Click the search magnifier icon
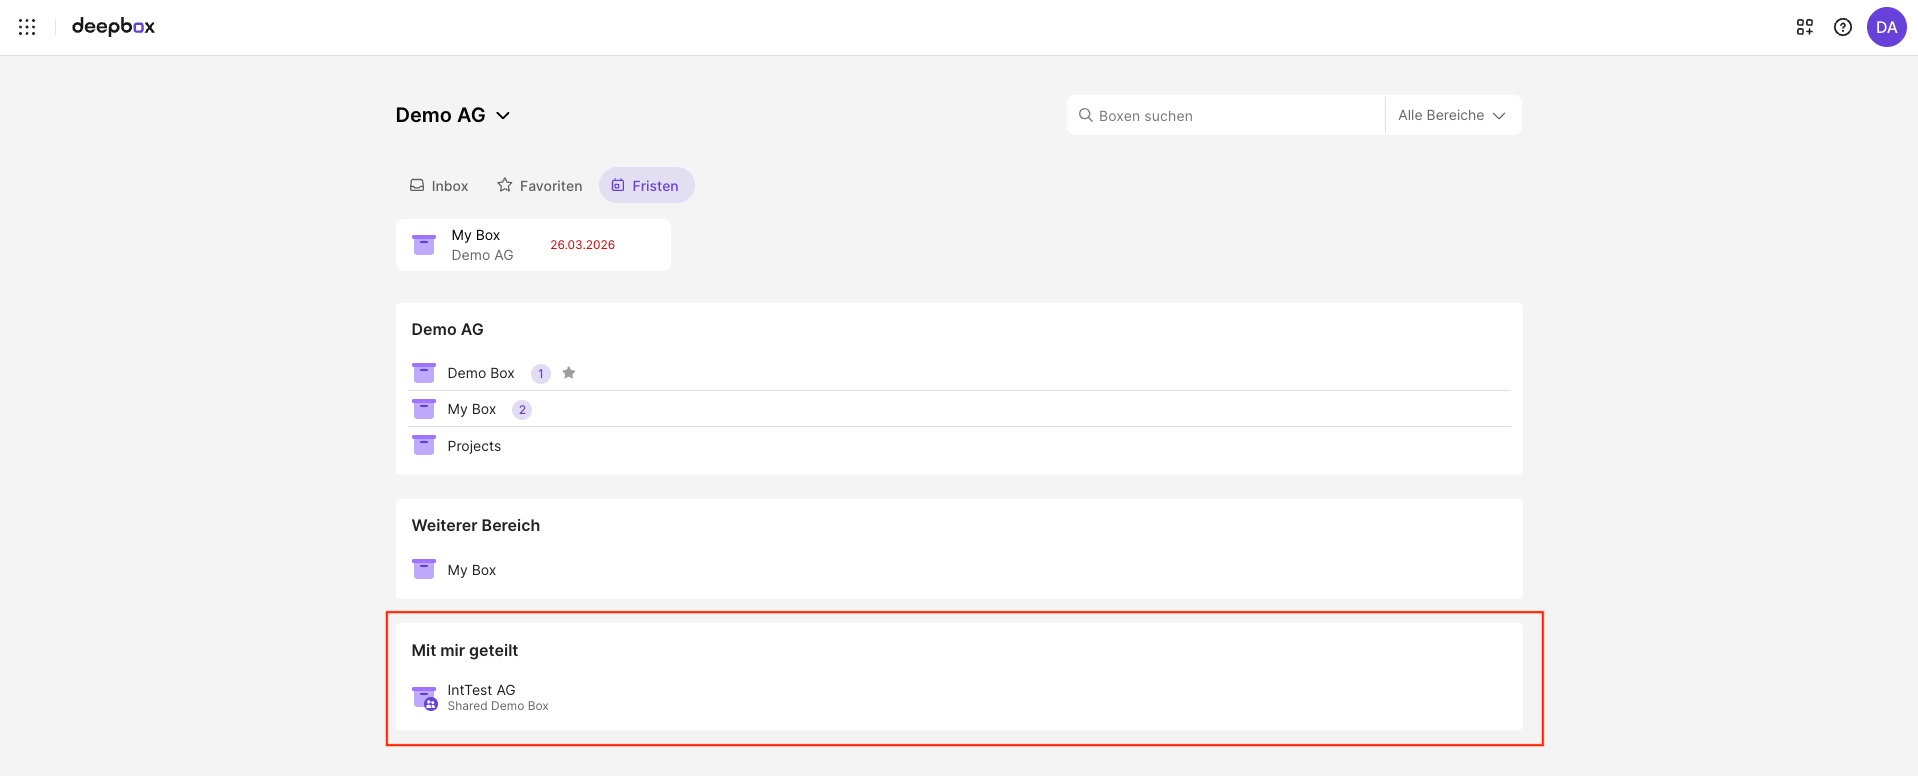Screen dimensions: 1918x776 click(1085, 116)
